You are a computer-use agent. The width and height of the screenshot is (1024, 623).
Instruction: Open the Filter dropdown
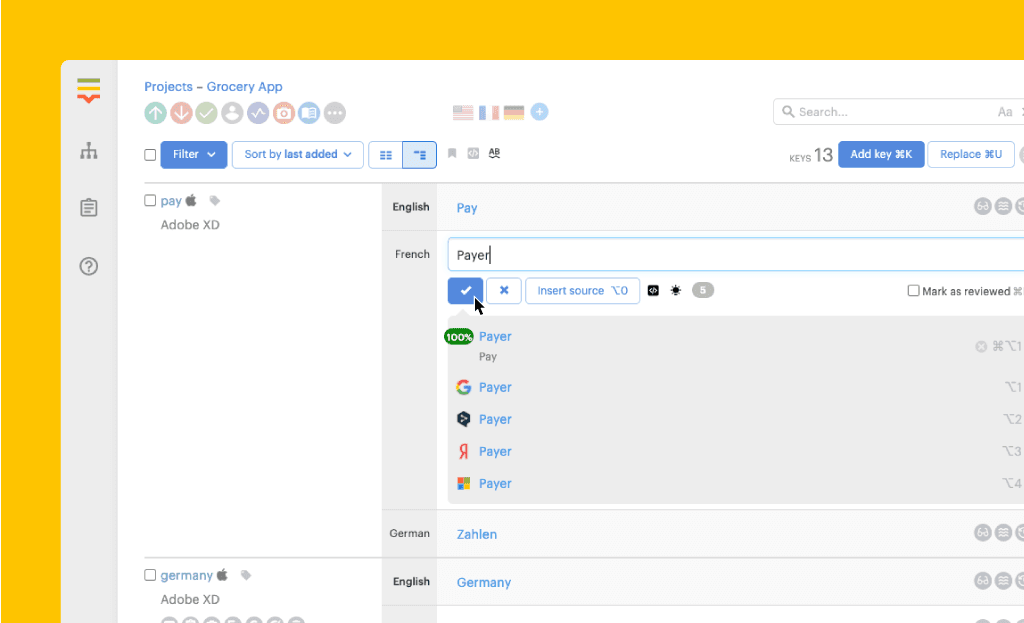(194, 155)
